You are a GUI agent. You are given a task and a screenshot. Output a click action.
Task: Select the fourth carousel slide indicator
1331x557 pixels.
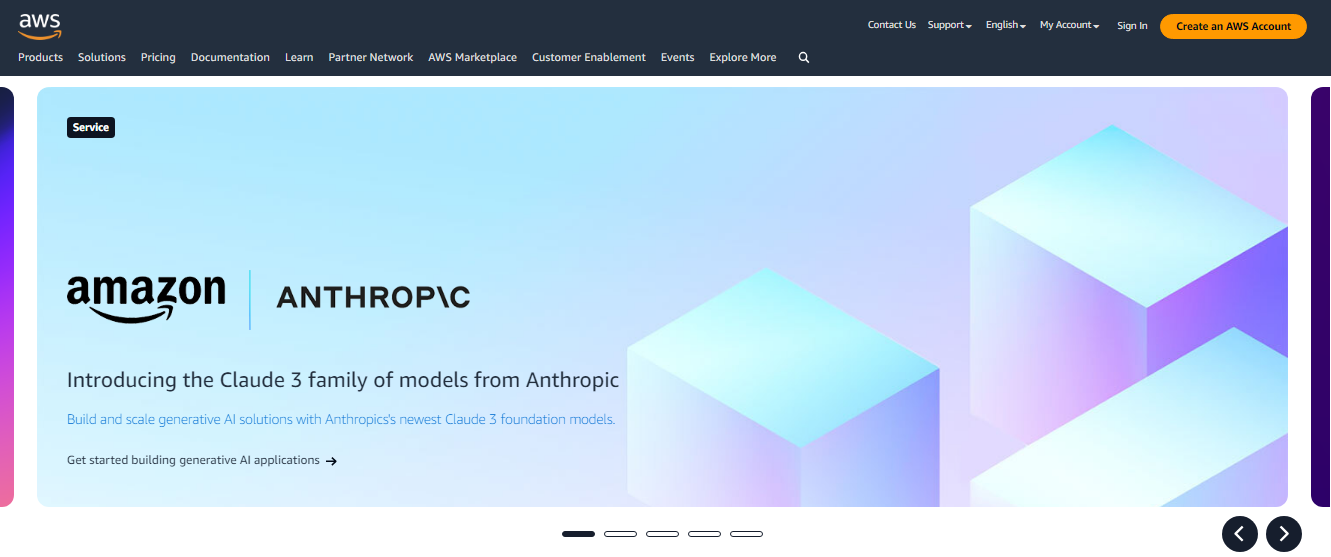click(704, 534)
